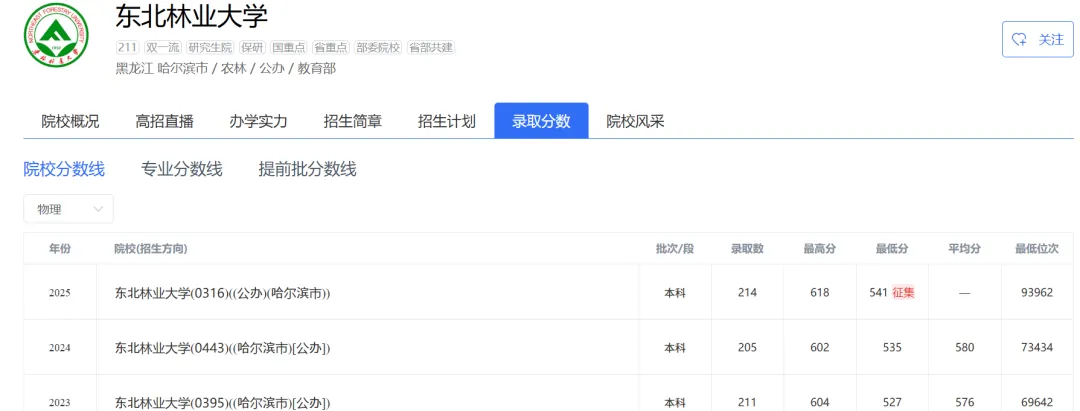The width and height of the screenshot is (1080, 411).
Task: Click the 东北林业大学 title heading
Action: coord(191,17)
